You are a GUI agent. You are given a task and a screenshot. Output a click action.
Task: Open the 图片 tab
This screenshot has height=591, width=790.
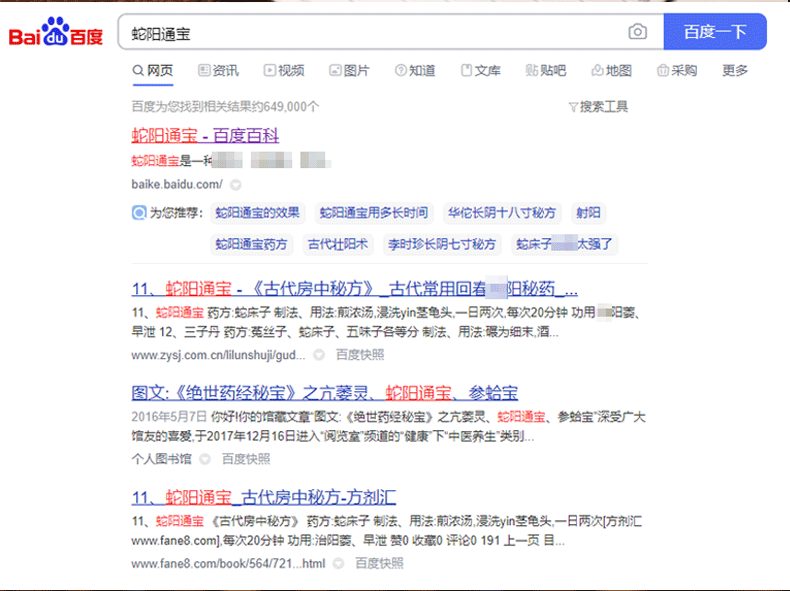(x=350, y=71)
